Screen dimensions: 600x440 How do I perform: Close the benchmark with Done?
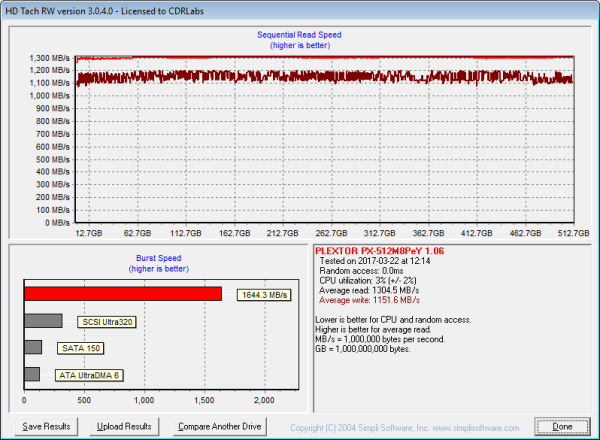[563, 426]
